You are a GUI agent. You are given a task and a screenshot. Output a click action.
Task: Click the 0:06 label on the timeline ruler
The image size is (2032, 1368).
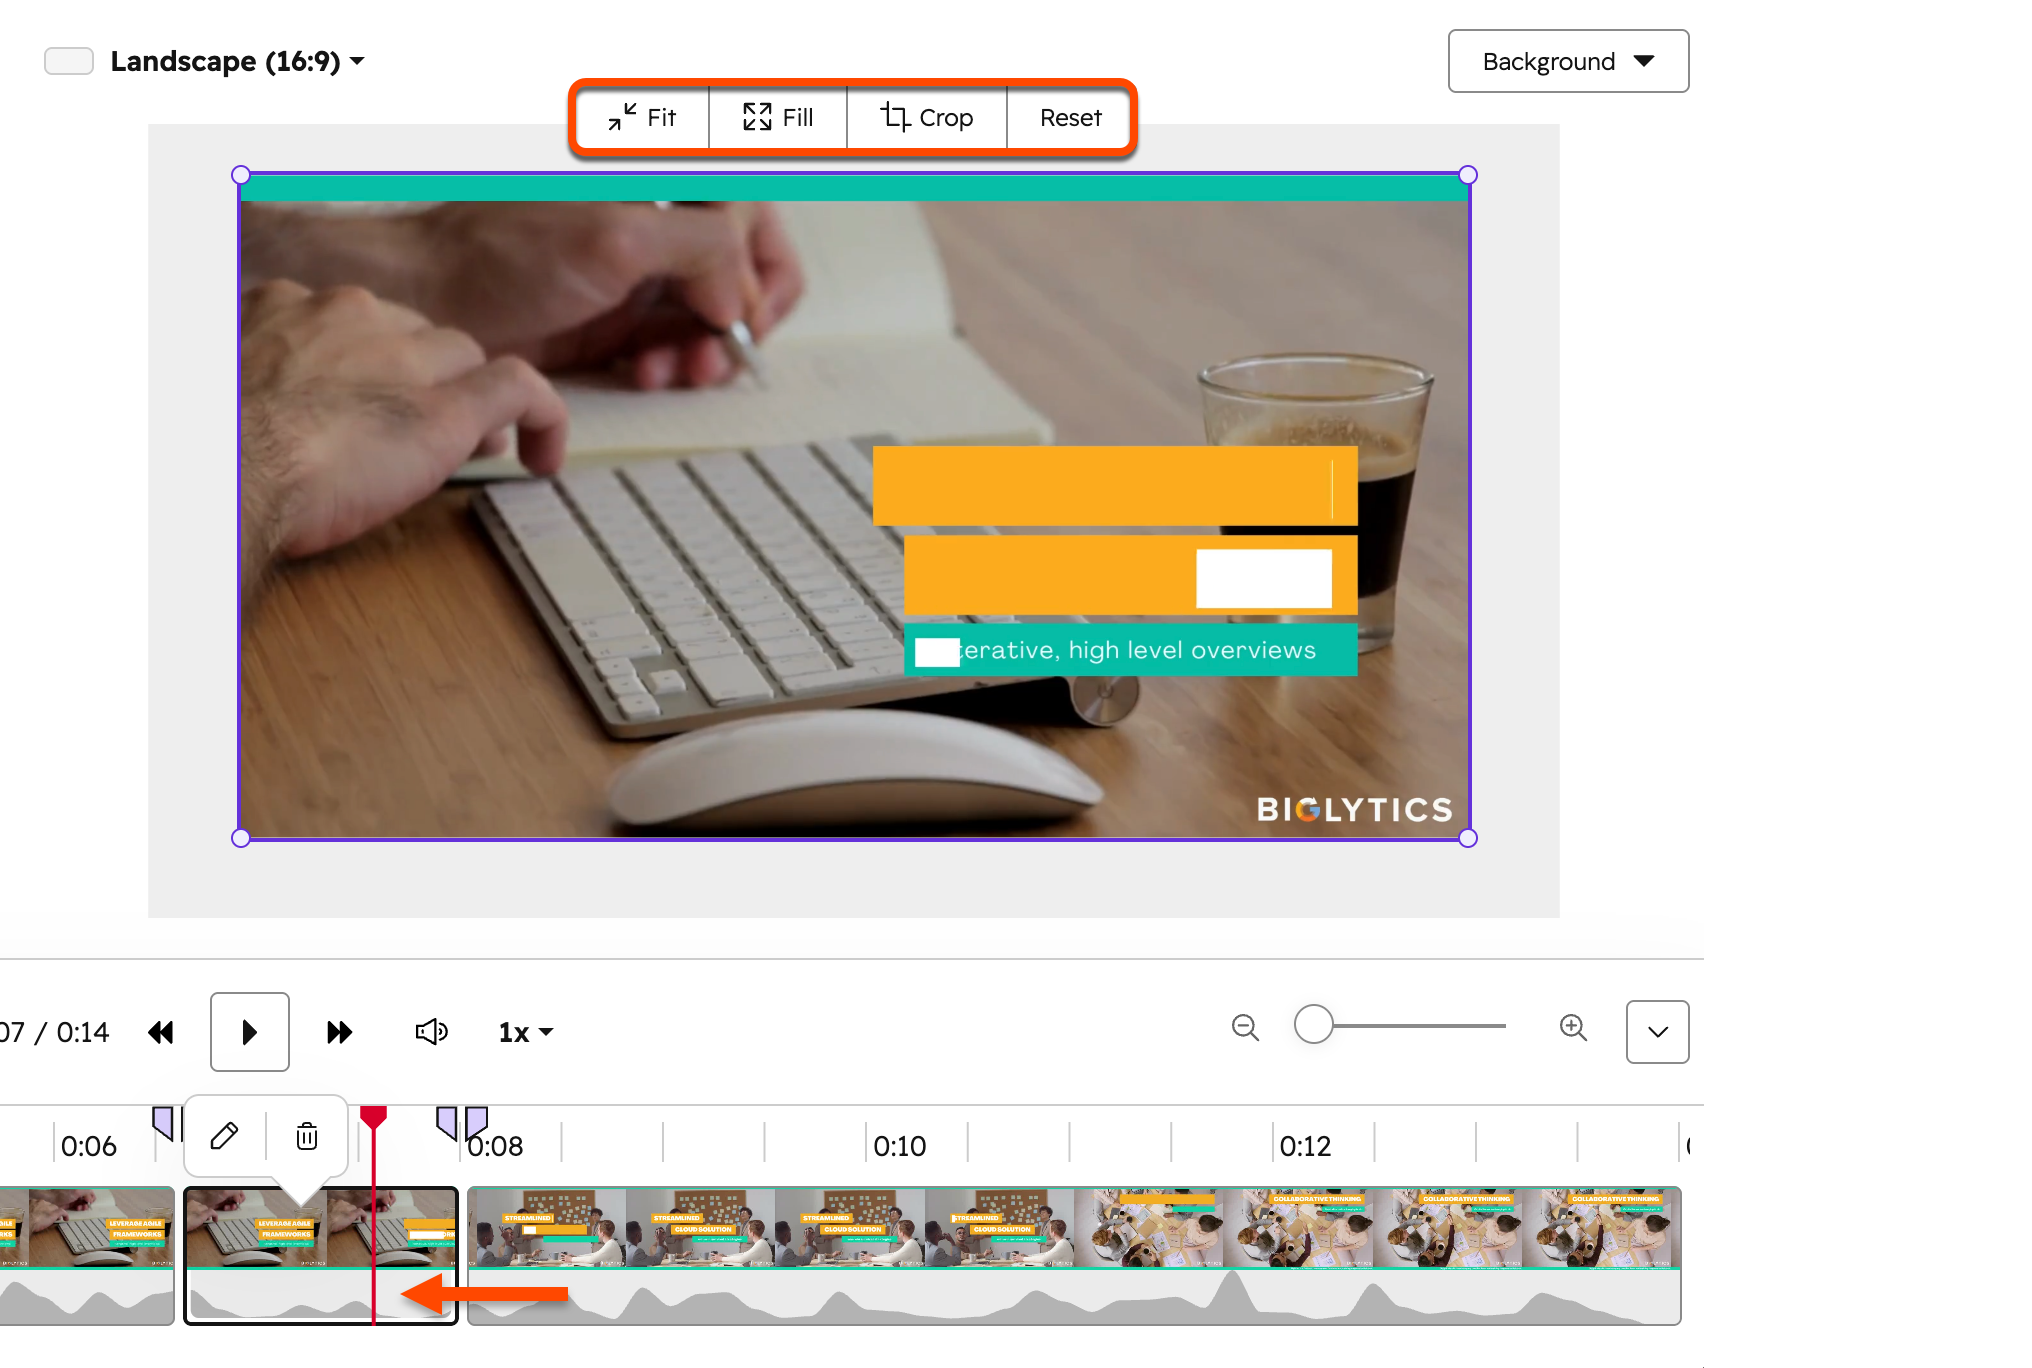88,1146
